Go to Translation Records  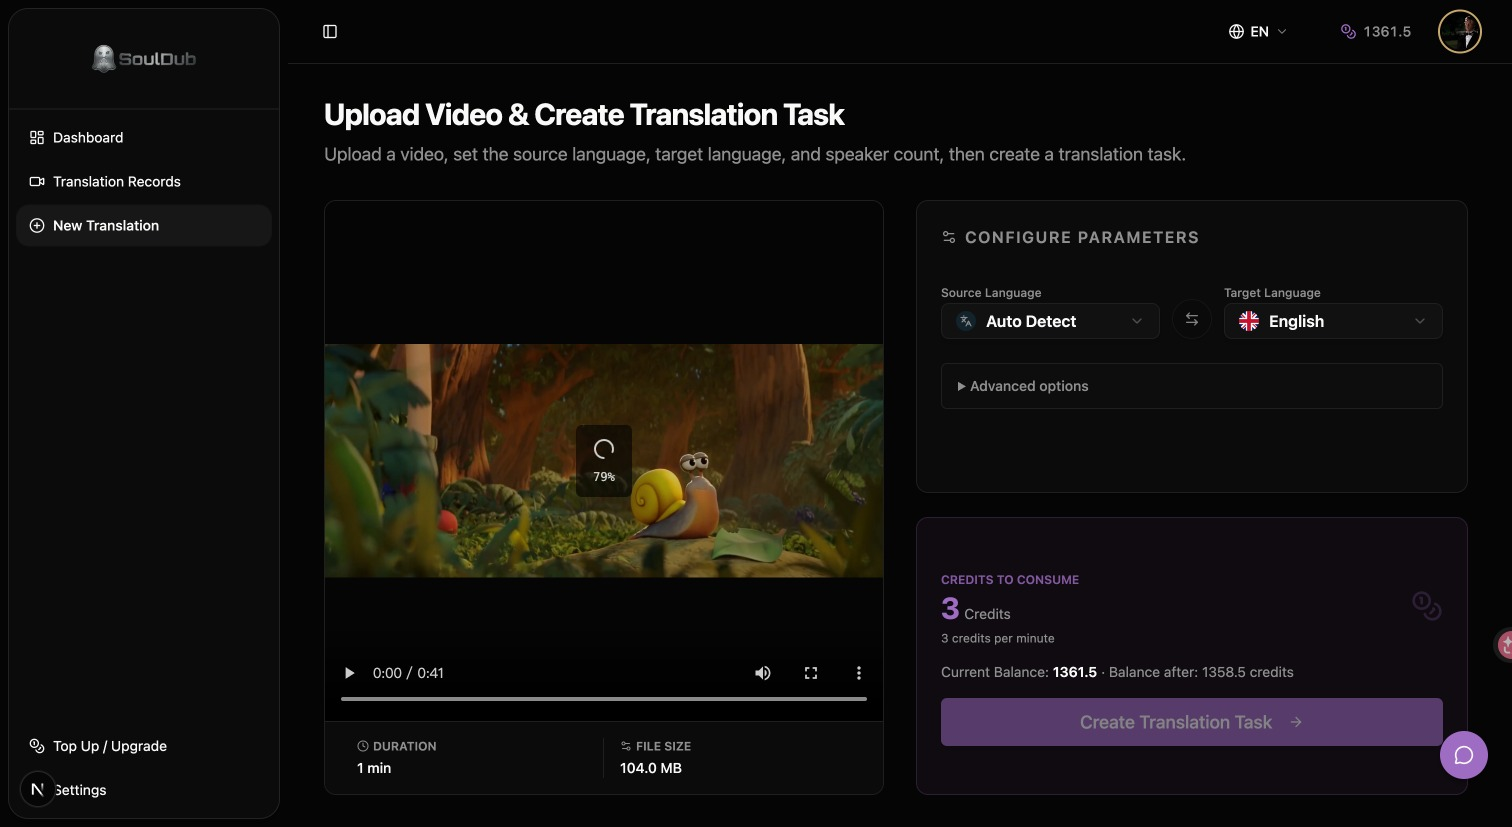pyautogui.click(x=144, y=182)
